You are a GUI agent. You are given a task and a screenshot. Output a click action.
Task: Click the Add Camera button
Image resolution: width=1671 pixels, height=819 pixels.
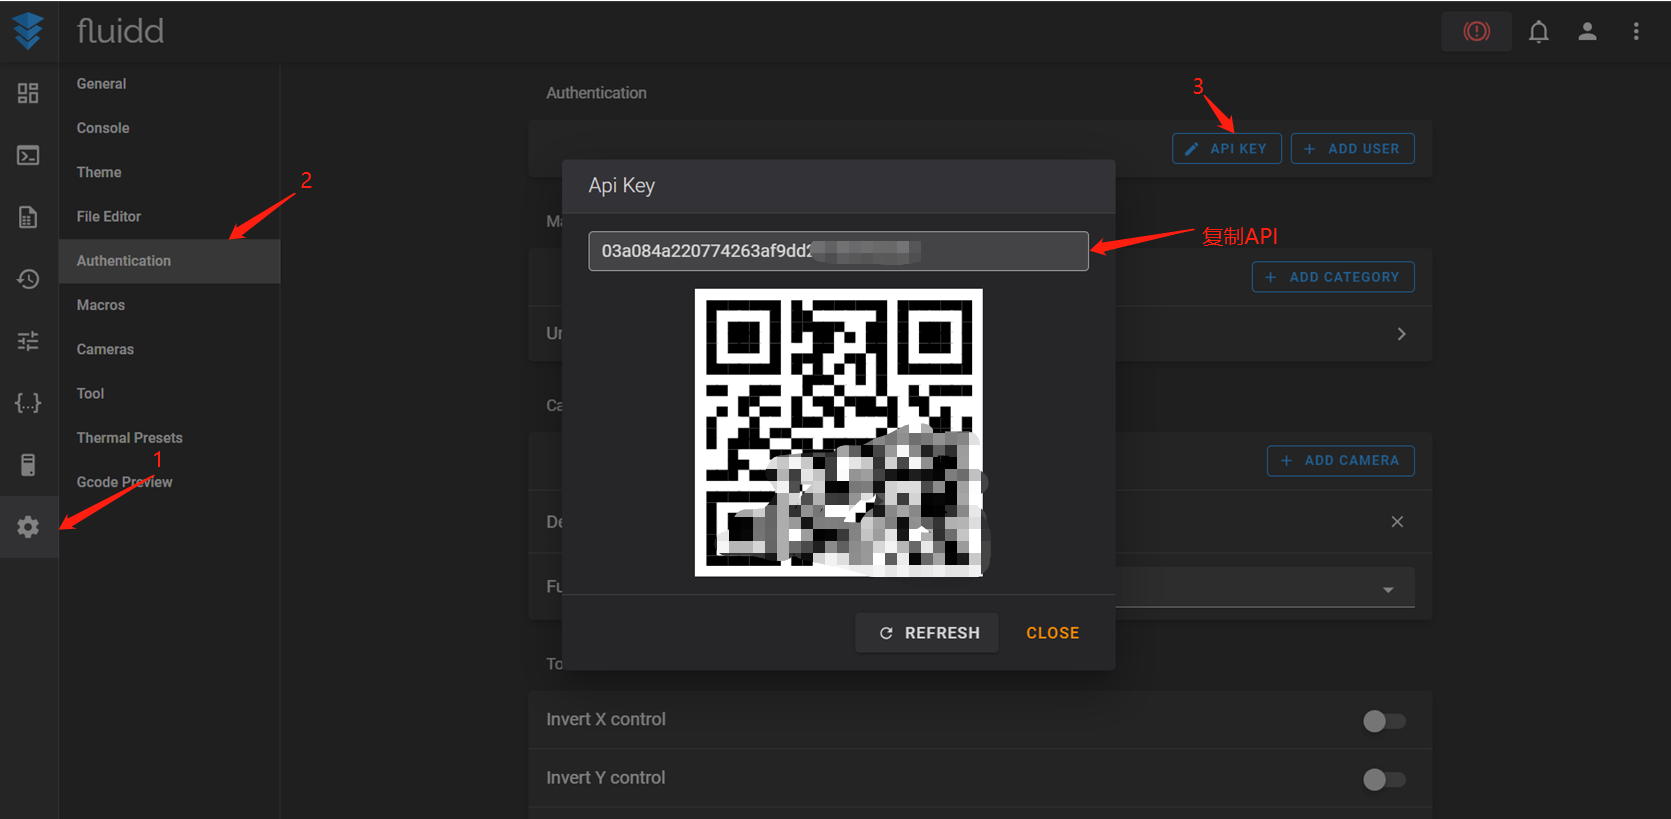(x=1340, y=460)
